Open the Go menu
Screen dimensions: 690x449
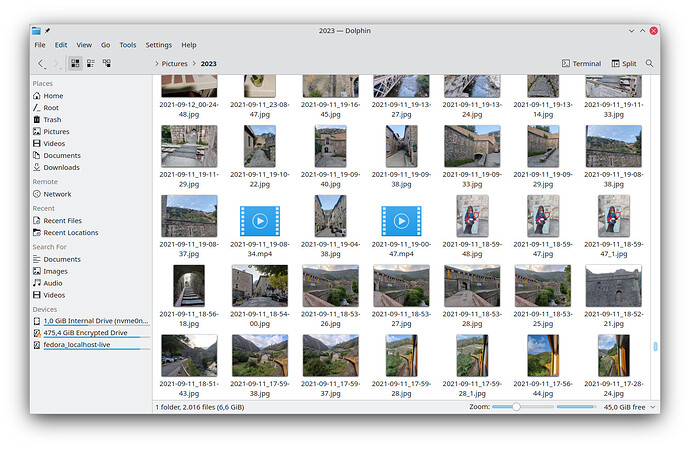106,45
